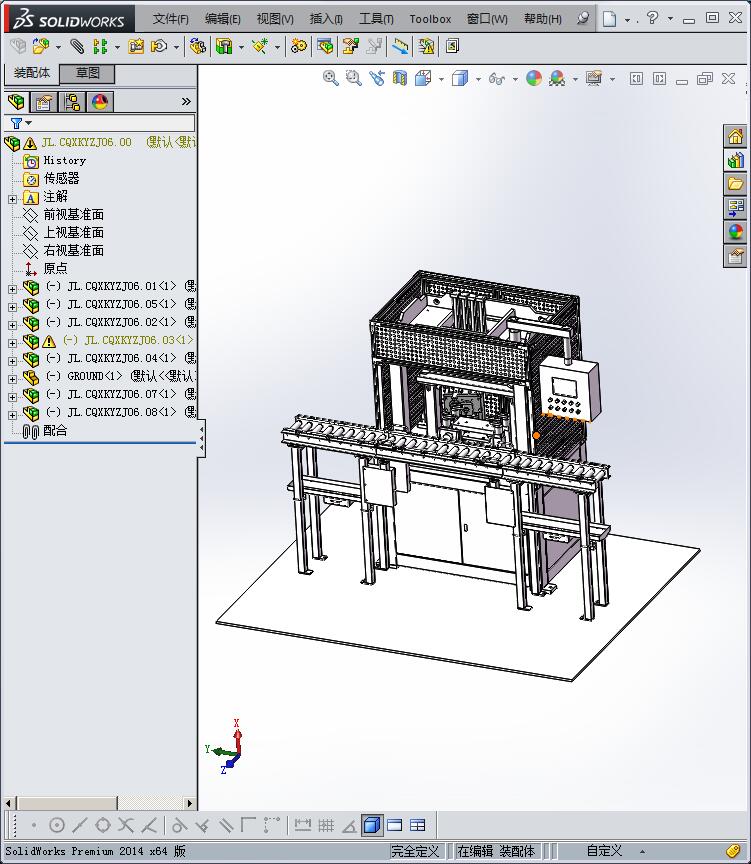The image size is (751, 864).
Task: Click the filter input field in feature tree
Action: coord(99,123)
